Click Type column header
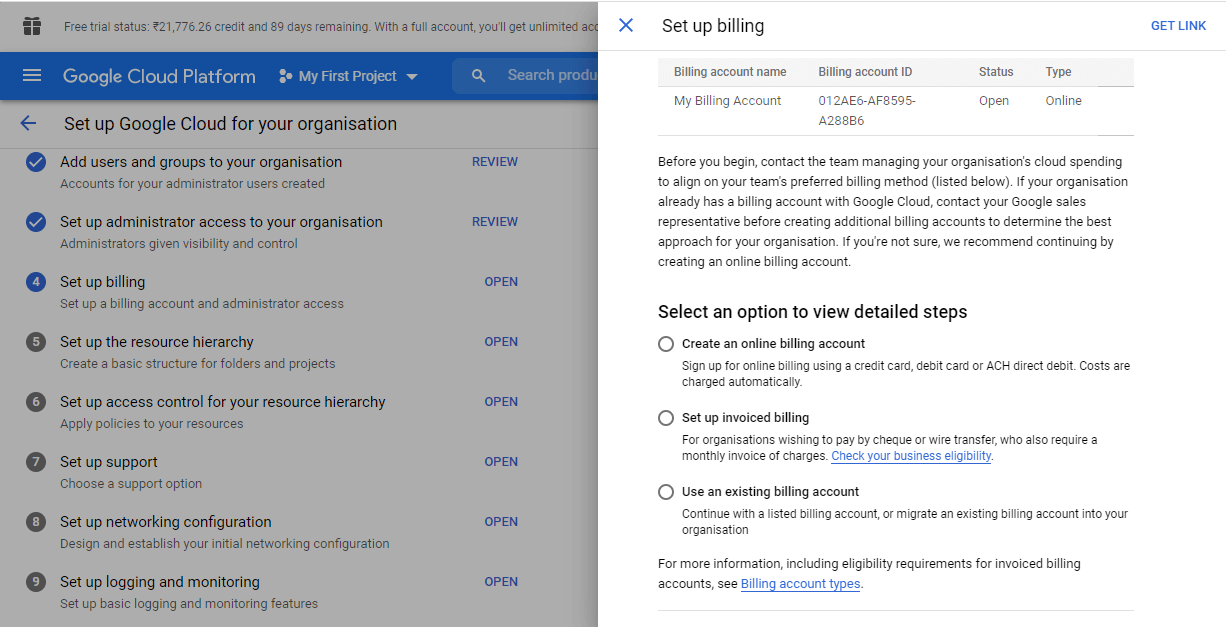This screenshot has width=1226, height=627. (x=1058, y=72)
